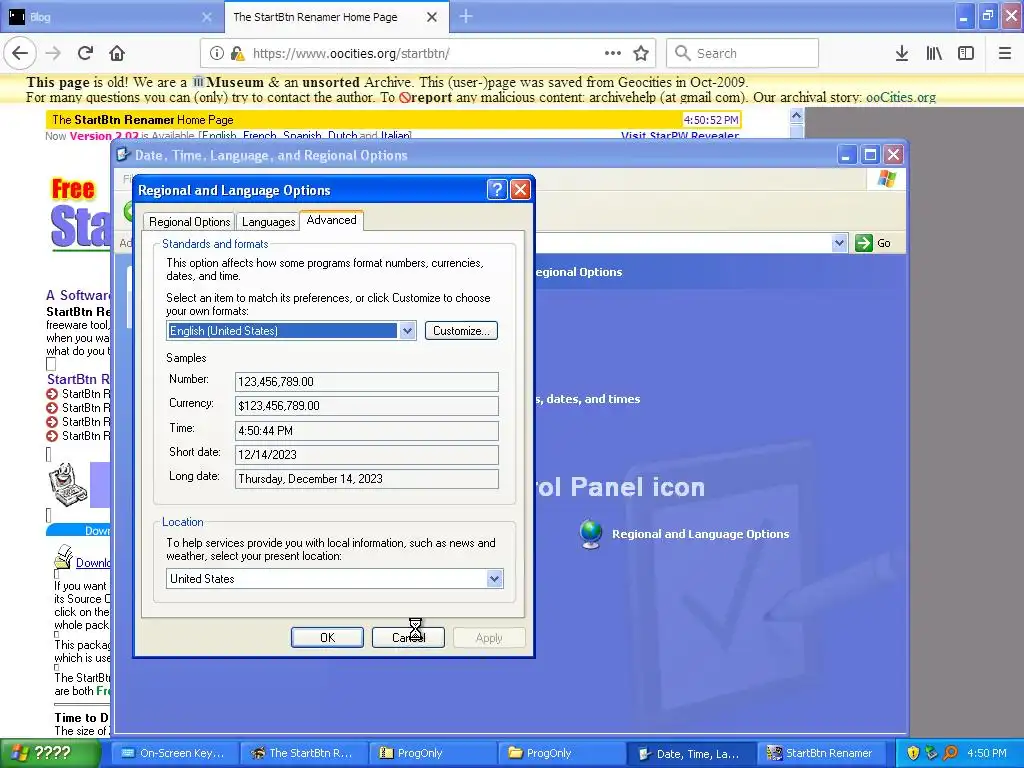Click the Visit StarPW Revealer link
Image resolution: width=1024 pixels, height=768 pixels.
(679, 135)
